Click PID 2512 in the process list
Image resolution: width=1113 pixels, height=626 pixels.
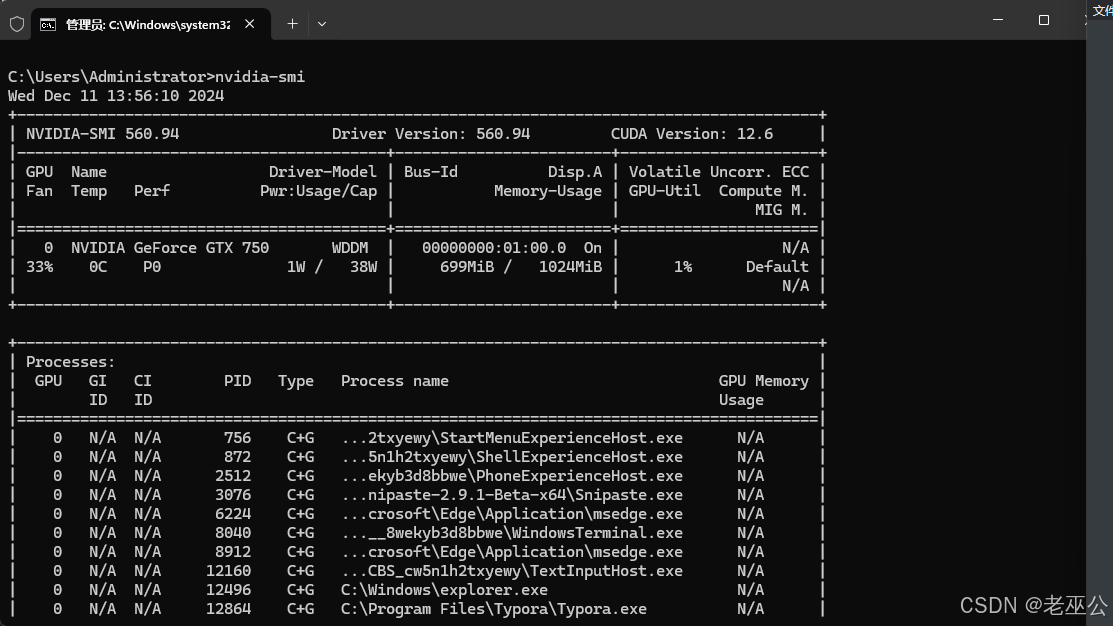[x=234, y=476]
